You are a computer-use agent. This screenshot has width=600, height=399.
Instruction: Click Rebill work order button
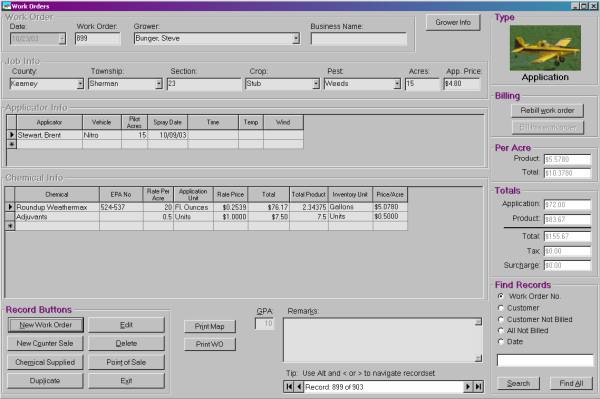[548, 111]
